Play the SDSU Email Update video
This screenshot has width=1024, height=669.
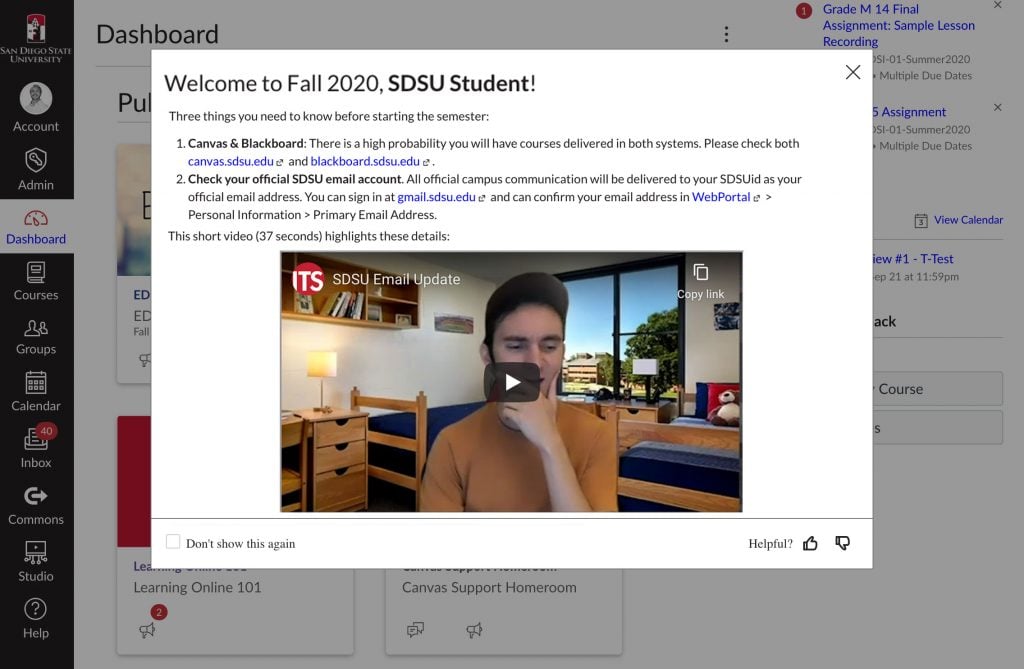[511, 380]
